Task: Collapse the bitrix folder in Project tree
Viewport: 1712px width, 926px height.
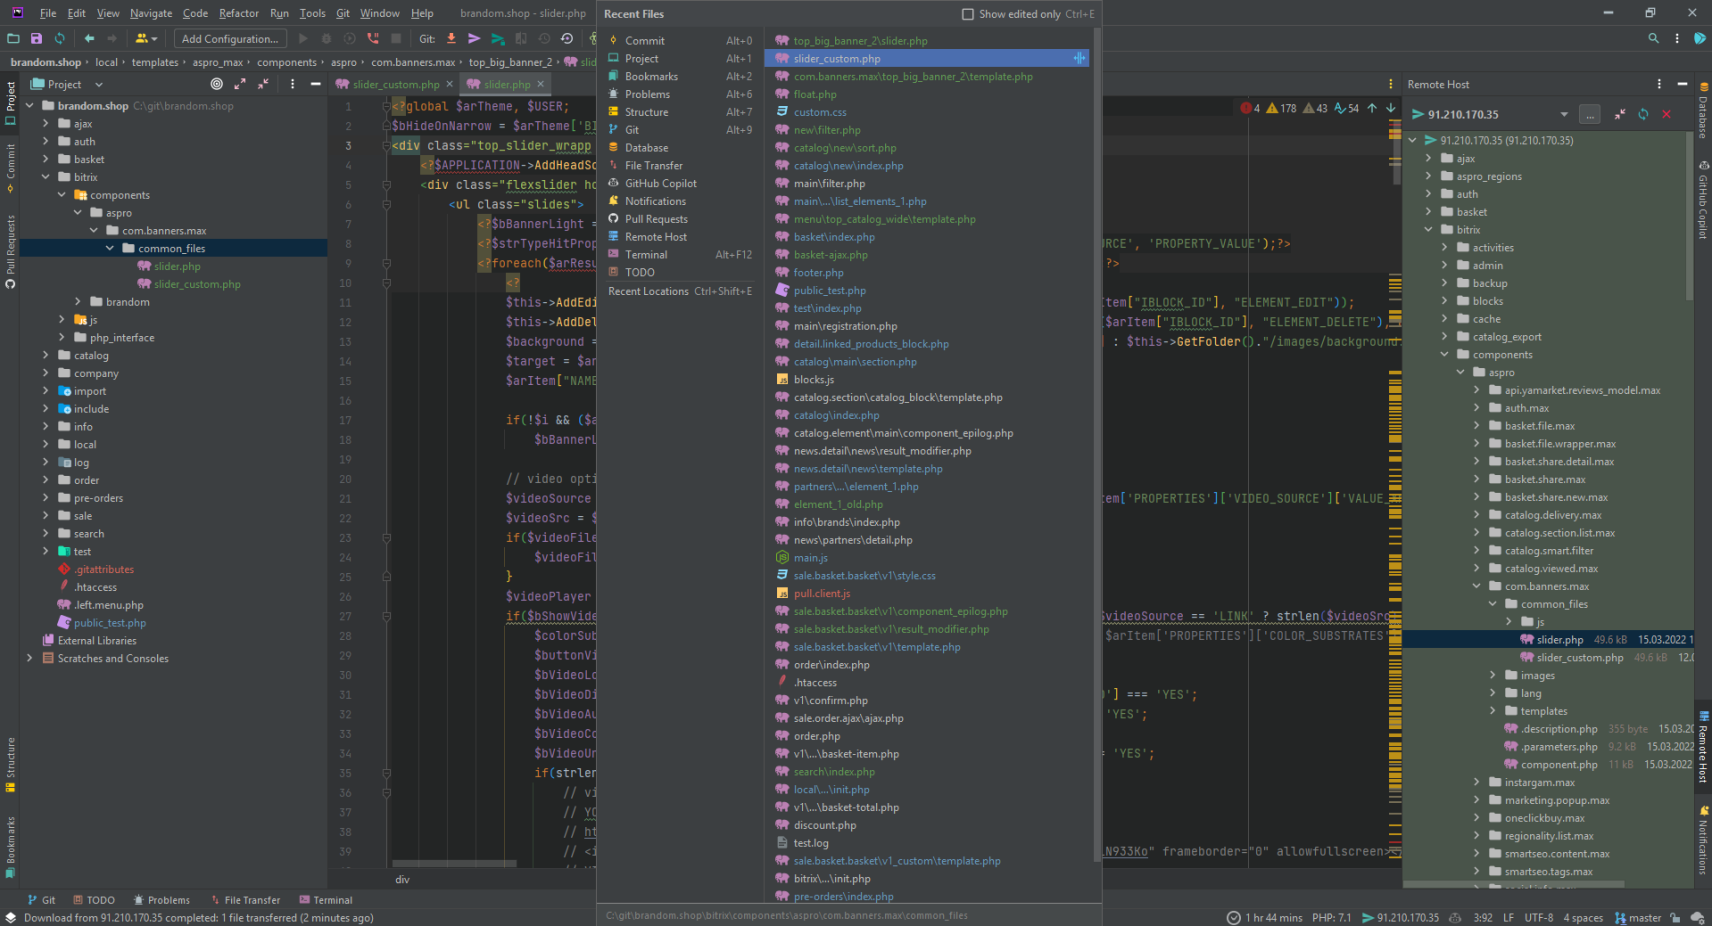Action: pyautogui.click(x=46, y=177)
